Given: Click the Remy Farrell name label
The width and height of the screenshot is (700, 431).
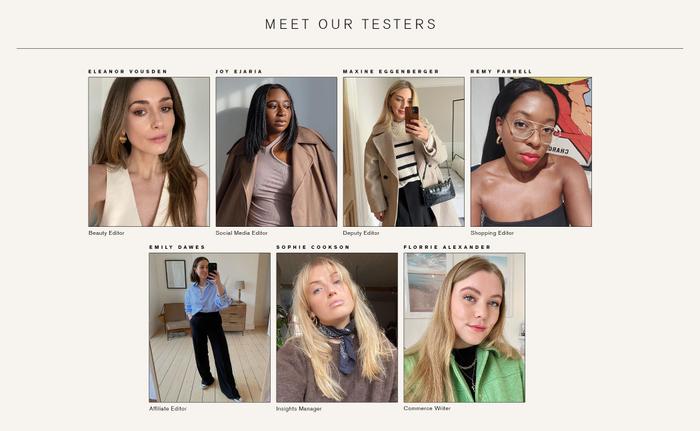Looking at the screenshot, I should pyautogui.click(x=501, y=71).
